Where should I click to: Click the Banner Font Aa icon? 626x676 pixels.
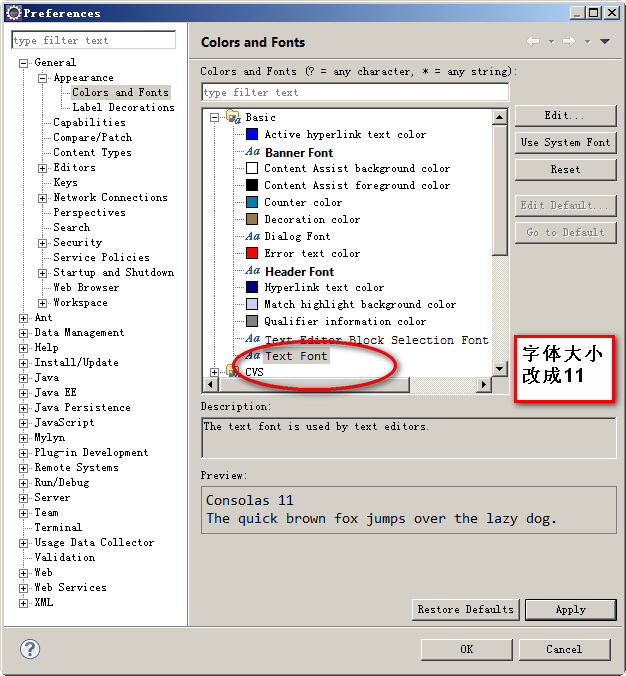253,152
